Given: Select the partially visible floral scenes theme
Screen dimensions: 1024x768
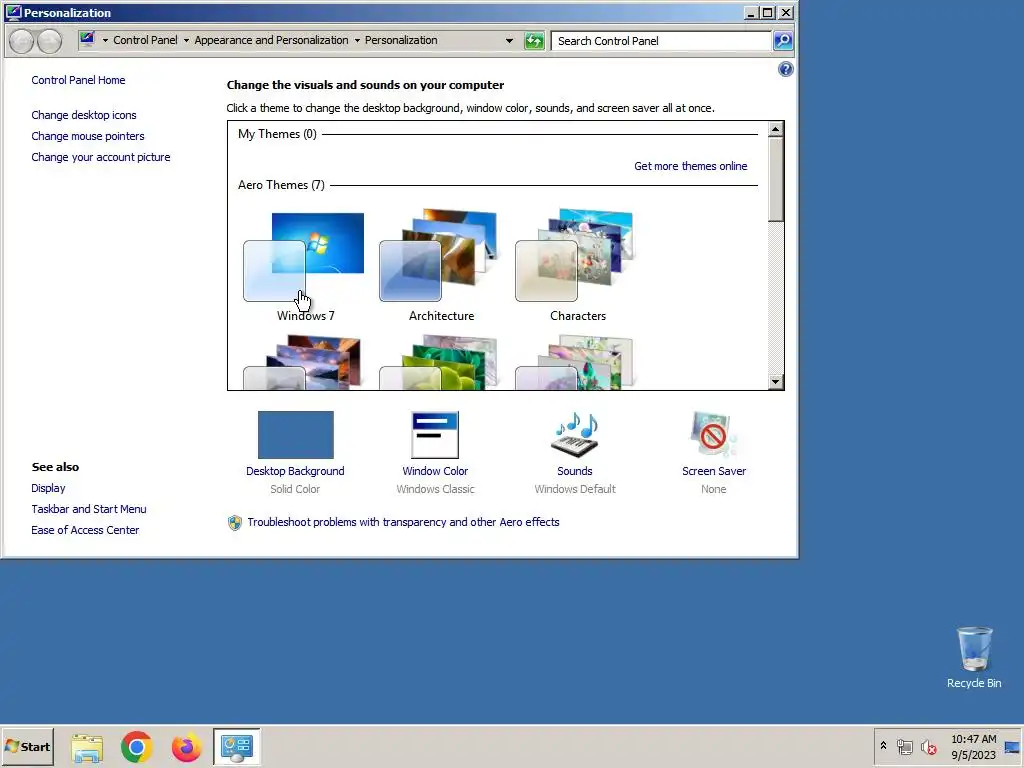Looking at the screenshot, I should point(577,362).
